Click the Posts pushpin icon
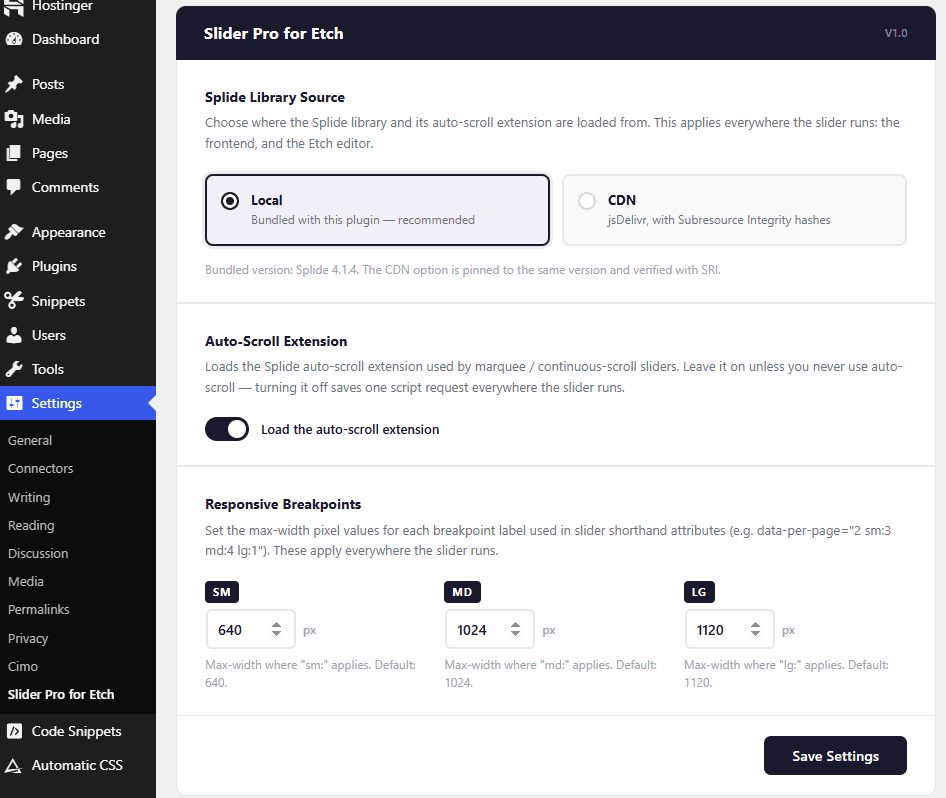 [x=14, y=84]
